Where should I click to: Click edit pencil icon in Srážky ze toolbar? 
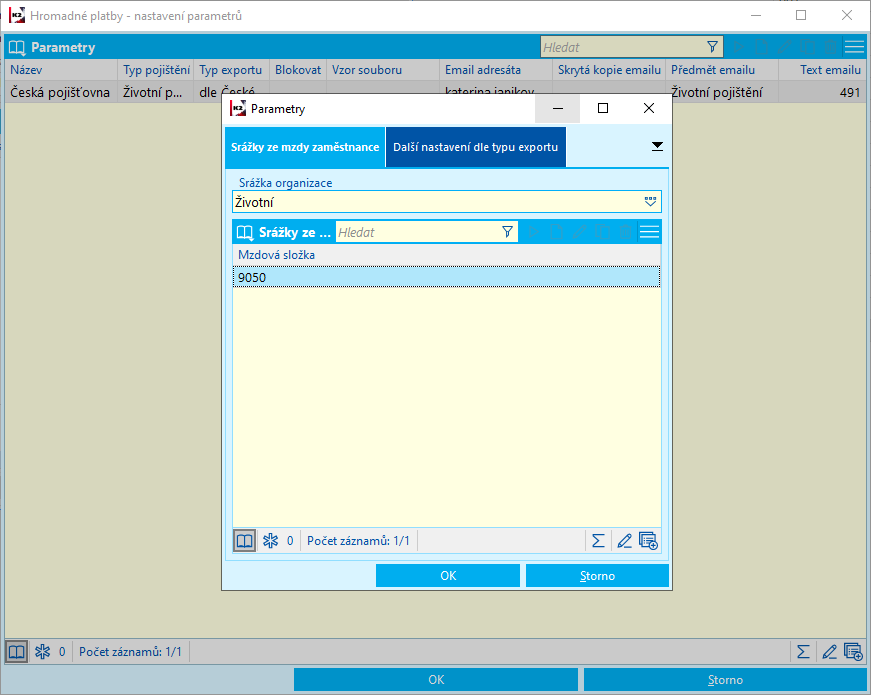click(x=579, y=232)
